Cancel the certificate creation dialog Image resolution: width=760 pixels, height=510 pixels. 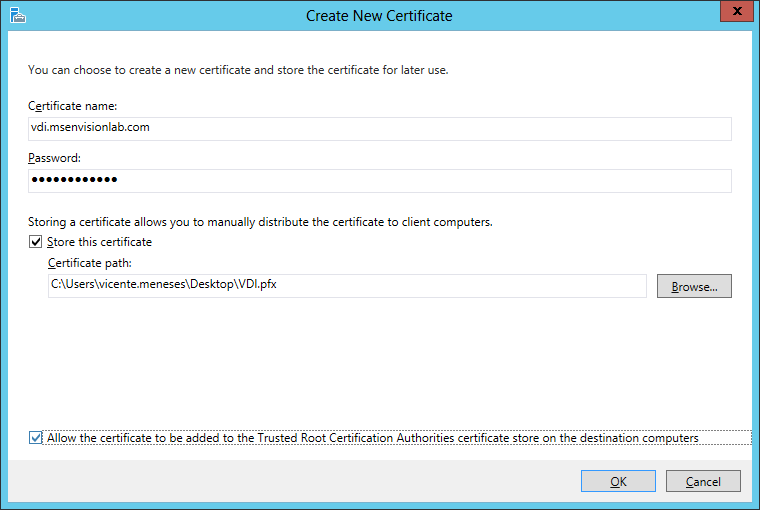703,481
